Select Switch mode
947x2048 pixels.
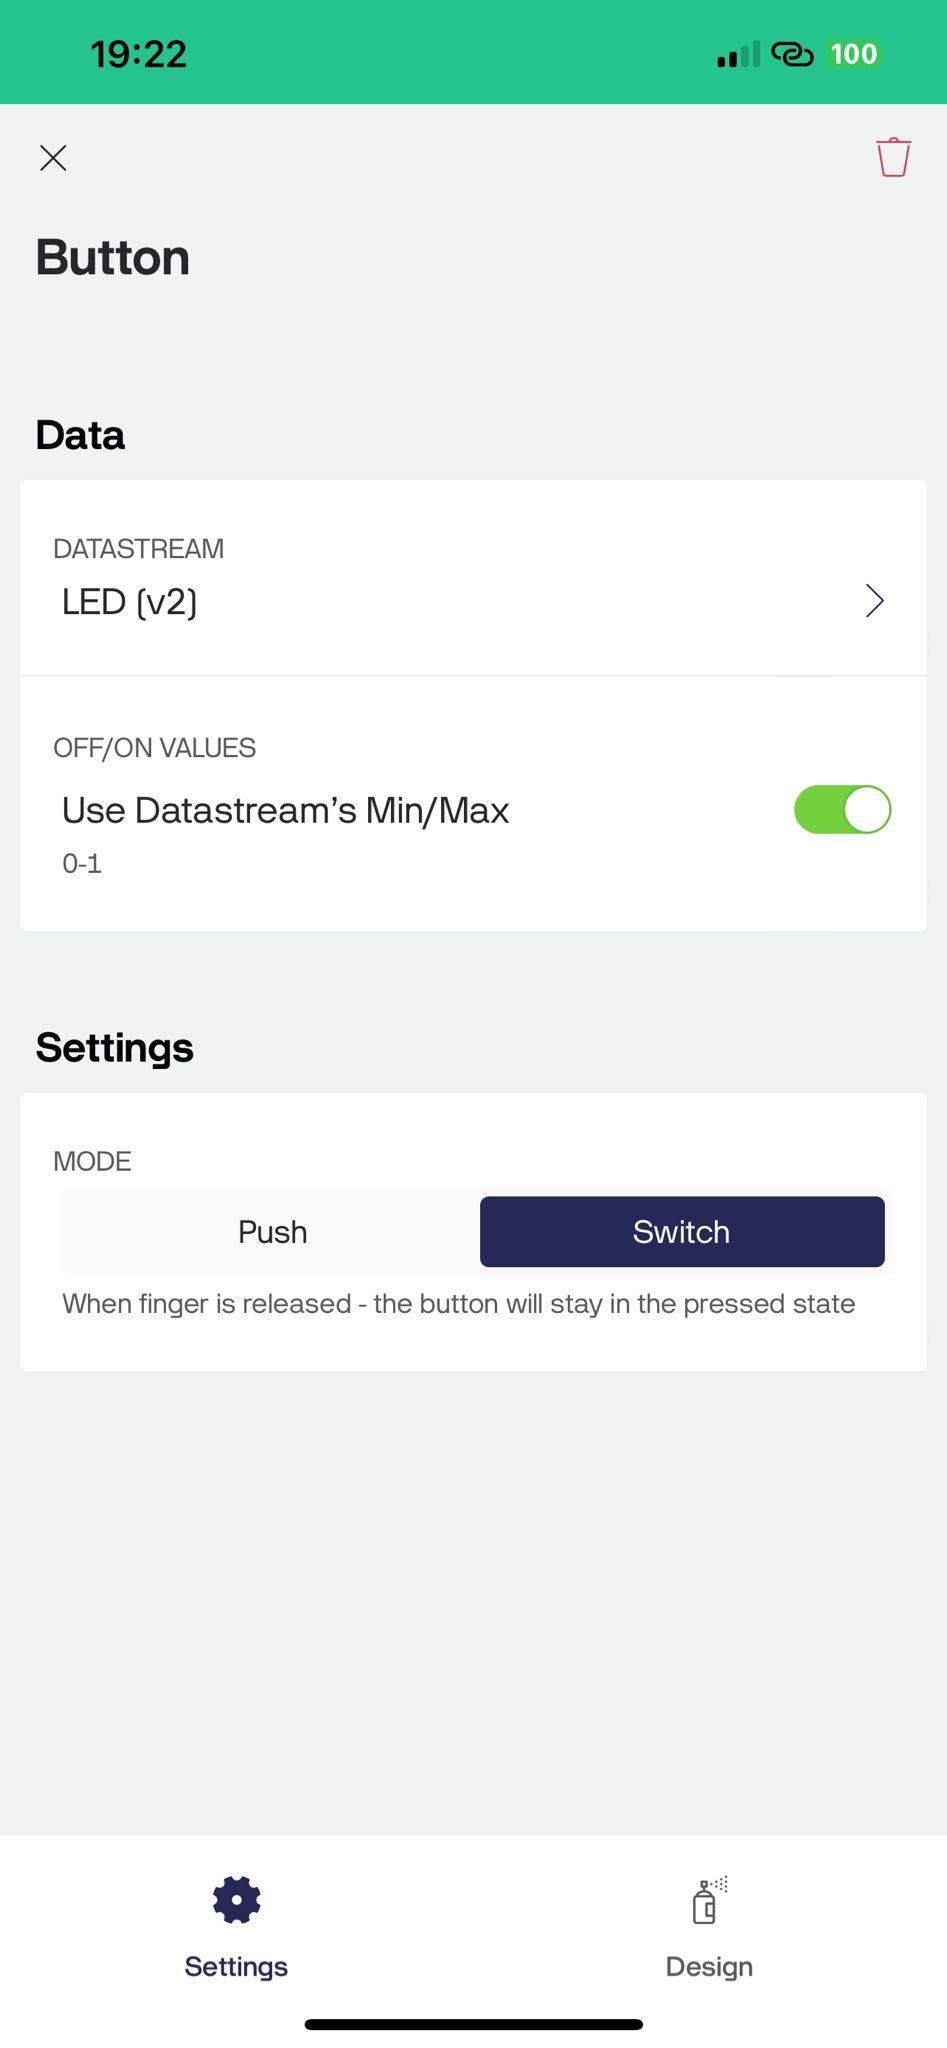681,1232
